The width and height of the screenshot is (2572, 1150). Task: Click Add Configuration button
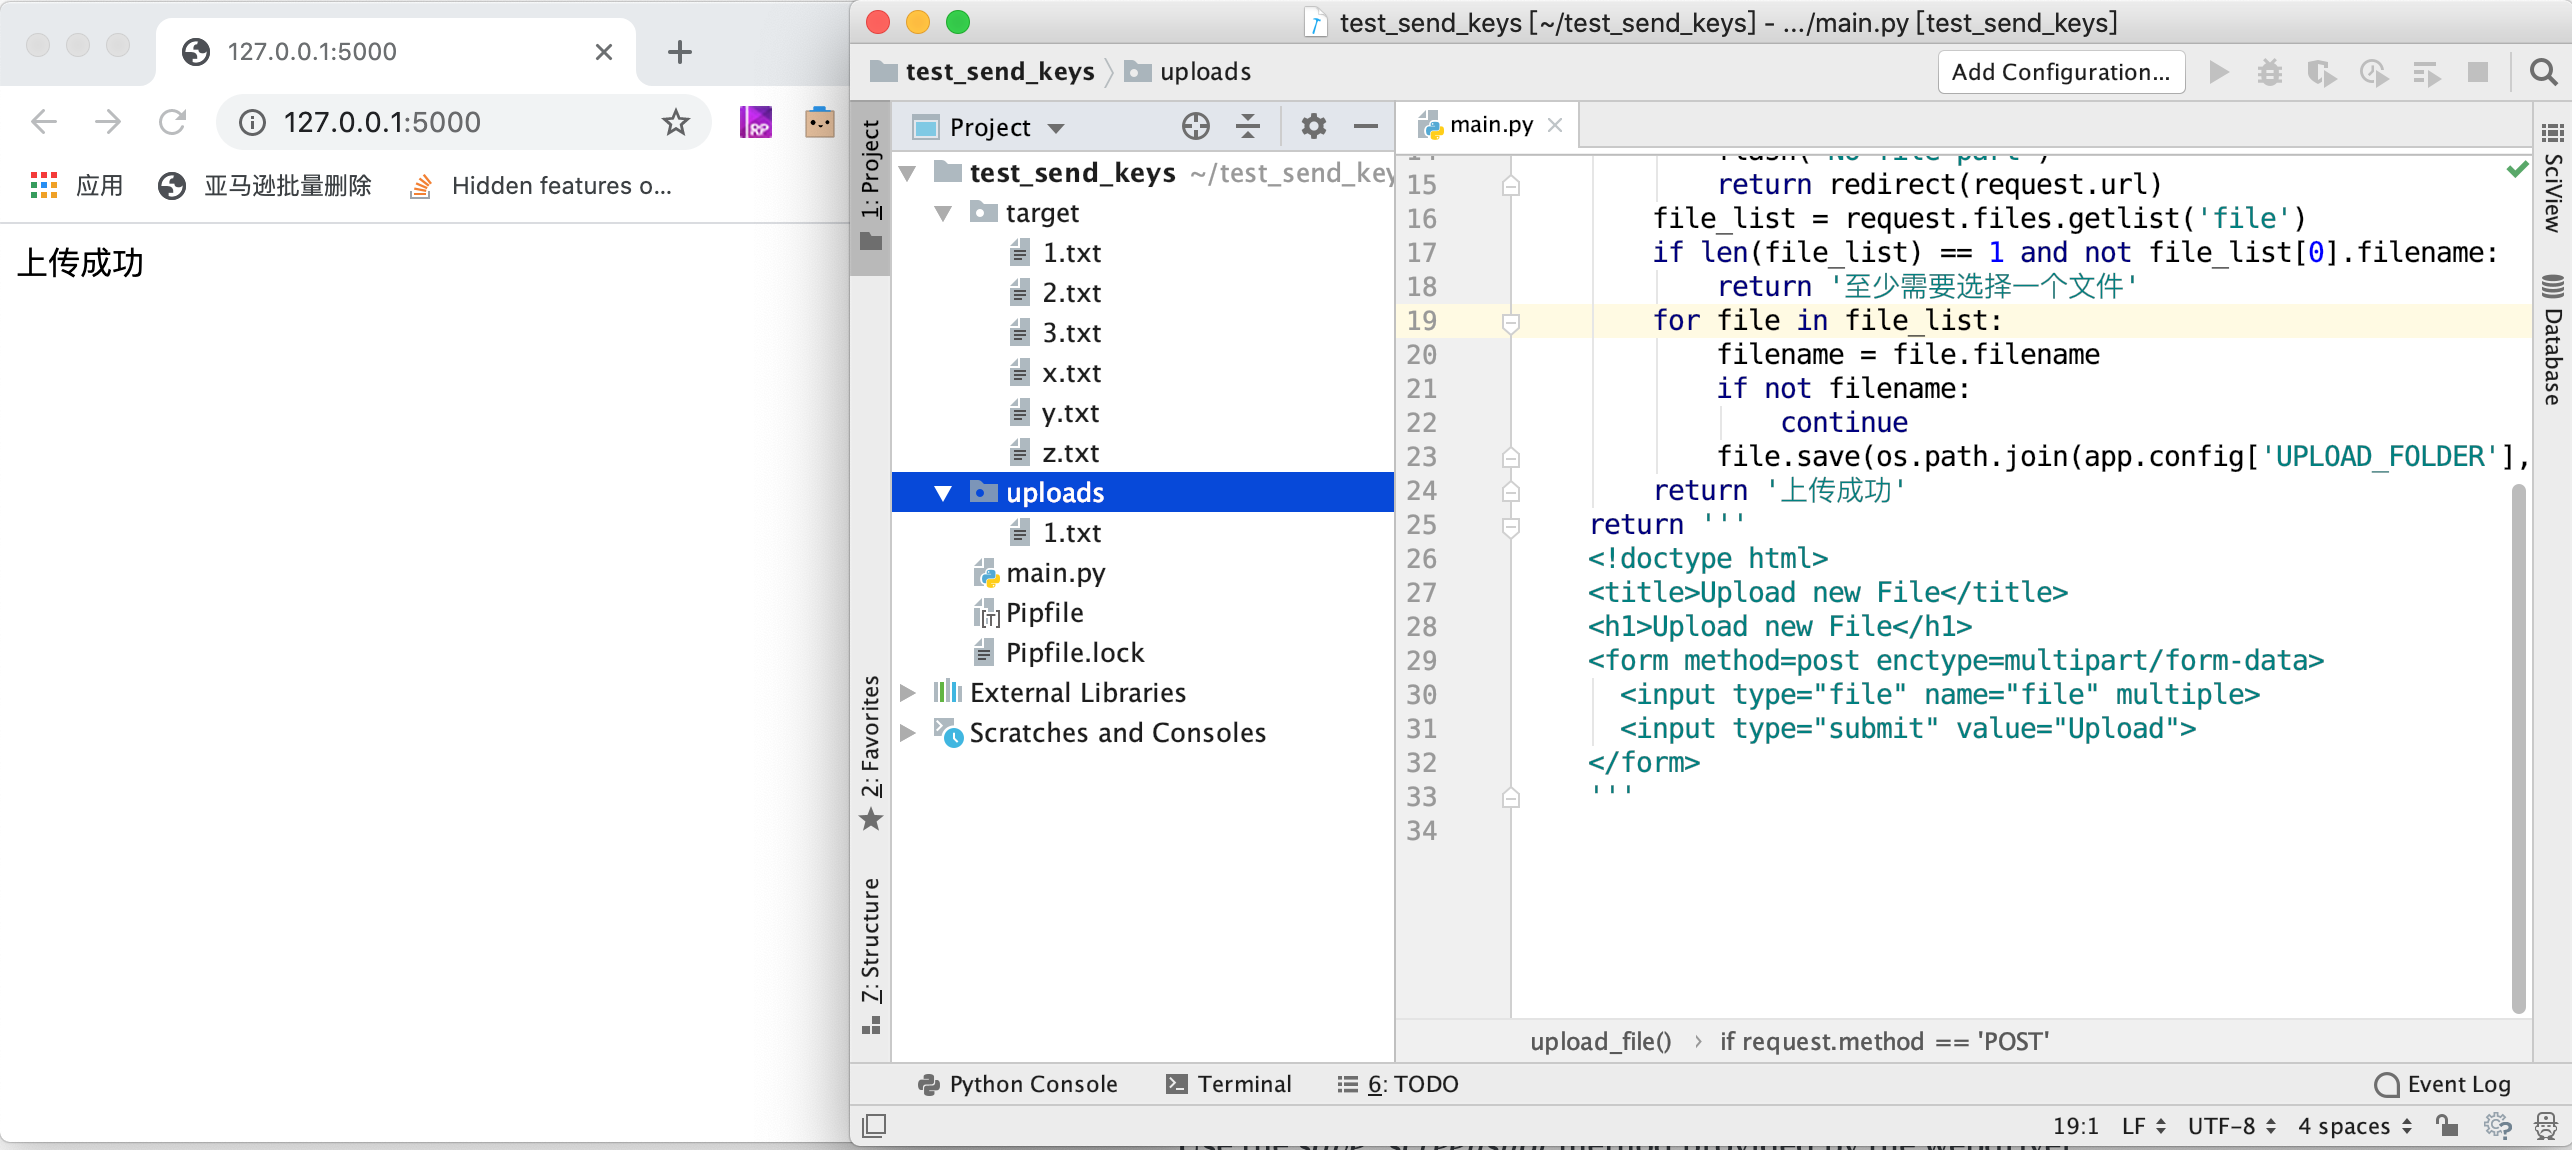[2061, 72]
